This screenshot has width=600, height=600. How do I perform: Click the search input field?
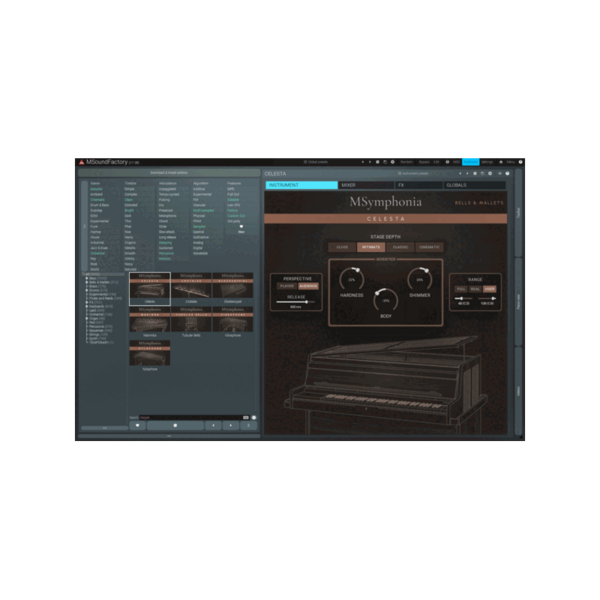click(194, 417)
